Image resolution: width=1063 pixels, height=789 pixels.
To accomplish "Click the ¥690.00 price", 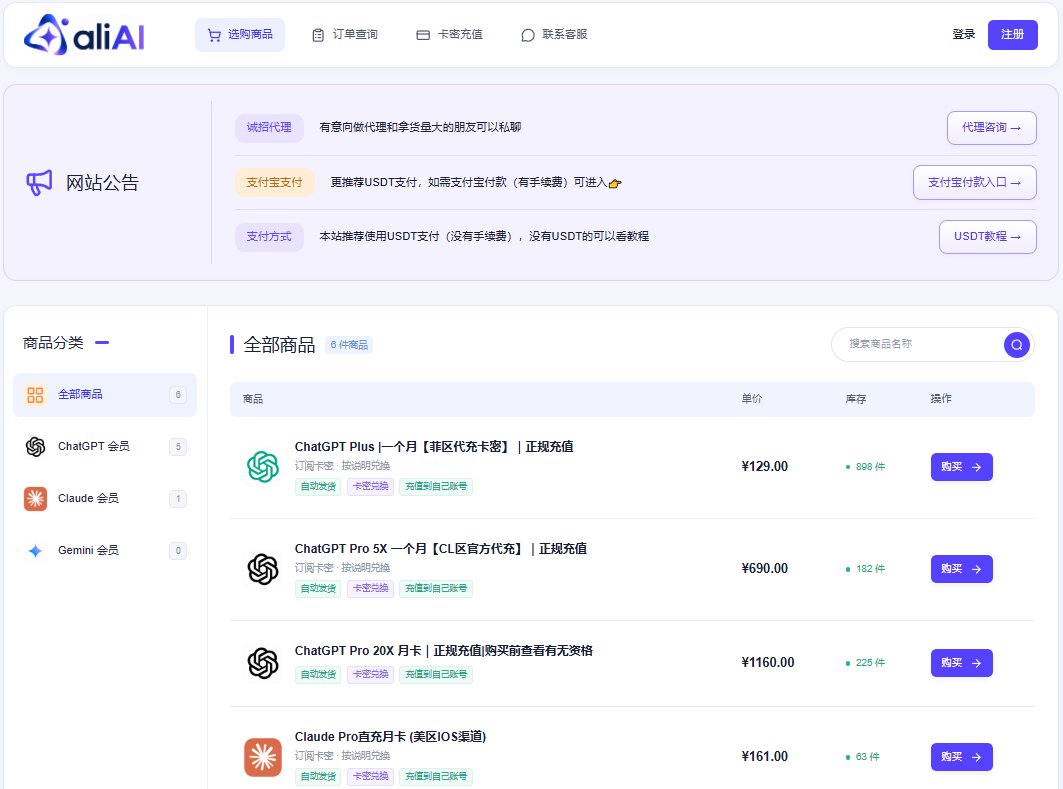I will tap(765, 569).
